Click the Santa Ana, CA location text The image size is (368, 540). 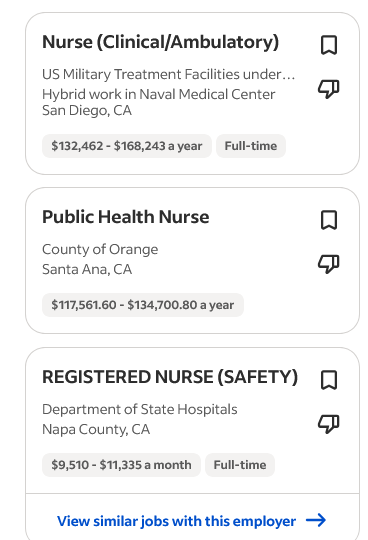(87, 269)
